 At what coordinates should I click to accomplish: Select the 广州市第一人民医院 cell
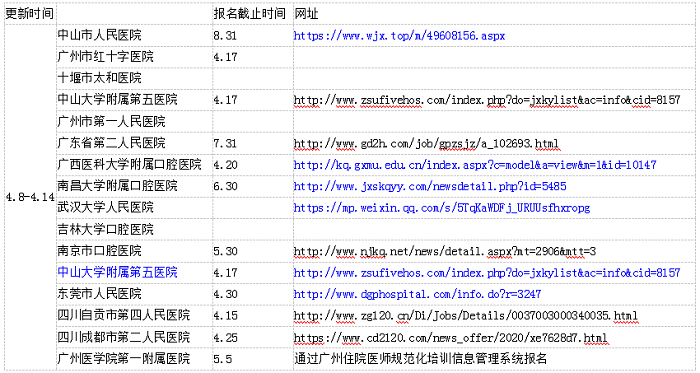click(134, 121)
